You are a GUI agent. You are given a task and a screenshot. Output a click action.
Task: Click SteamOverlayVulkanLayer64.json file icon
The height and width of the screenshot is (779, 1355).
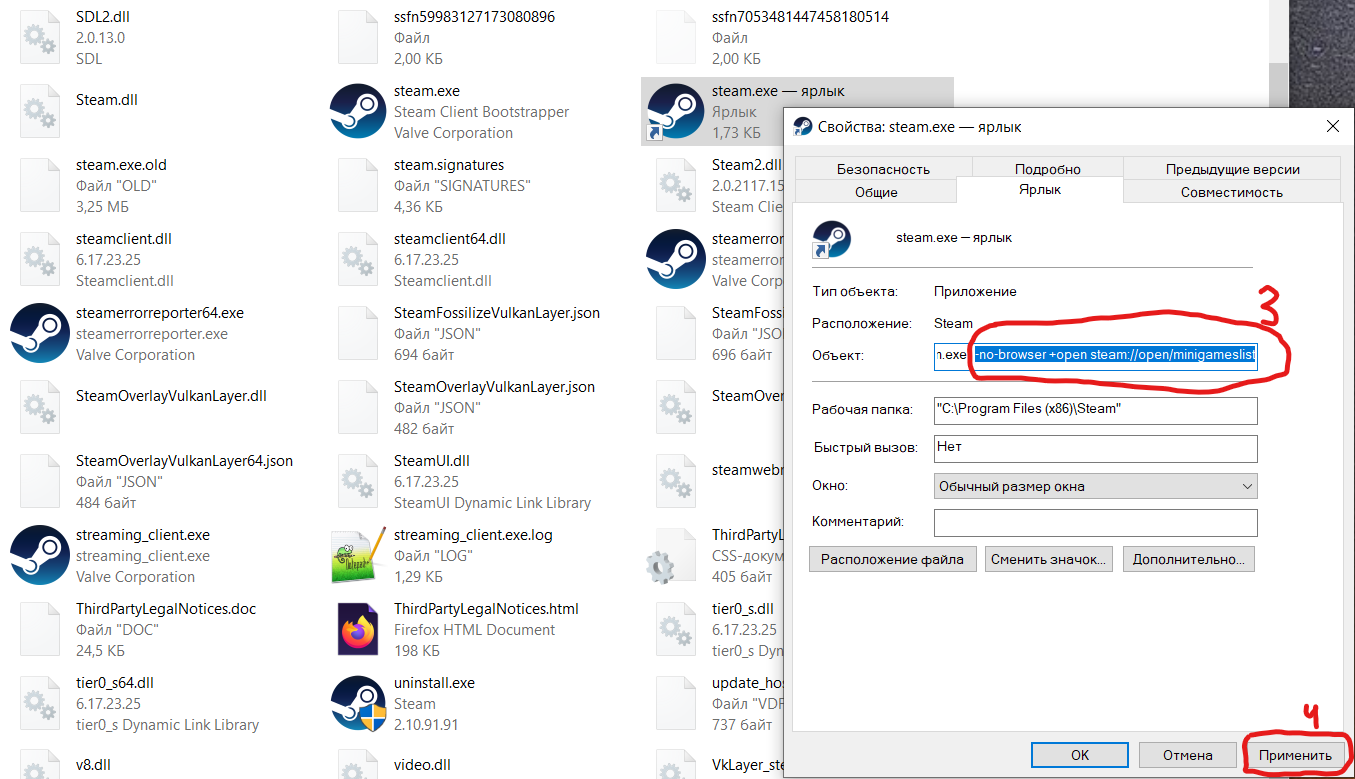pyautogui.click(x=40, y=481)
